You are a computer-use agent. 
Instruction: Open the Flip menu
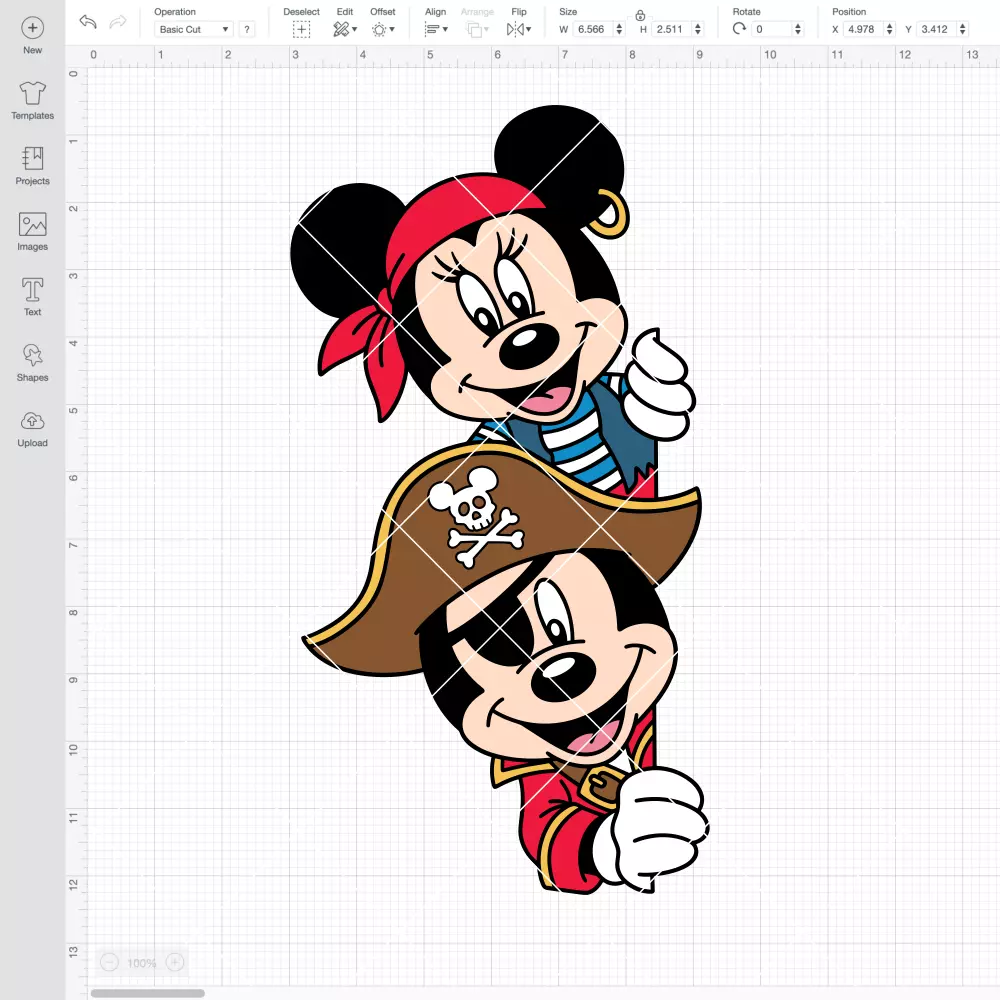tap(519, 29)
